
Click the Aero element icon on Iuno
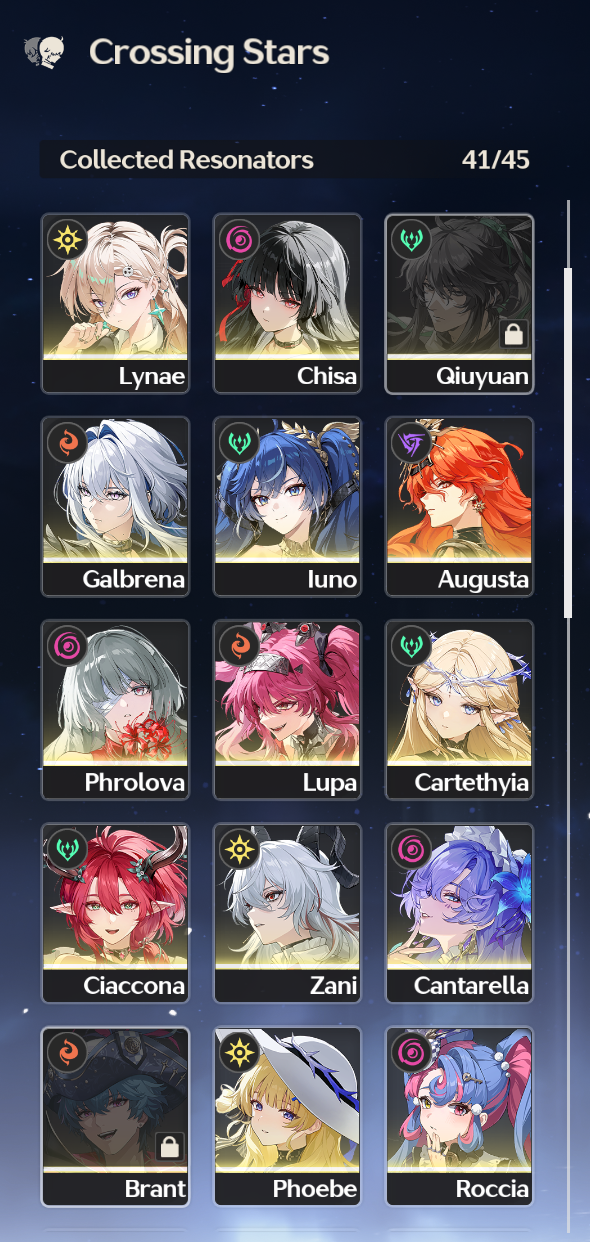pos(240,443)
